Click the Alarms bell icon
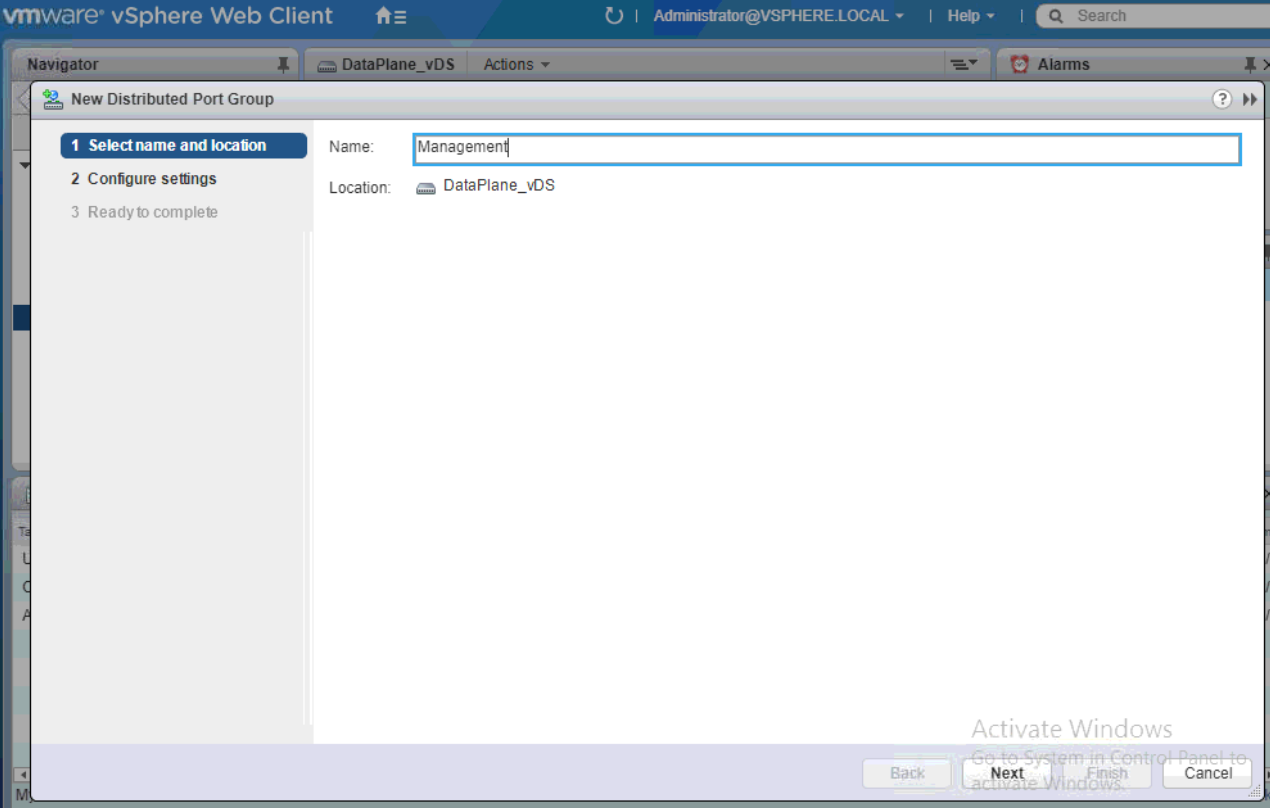 point(1019,64)
